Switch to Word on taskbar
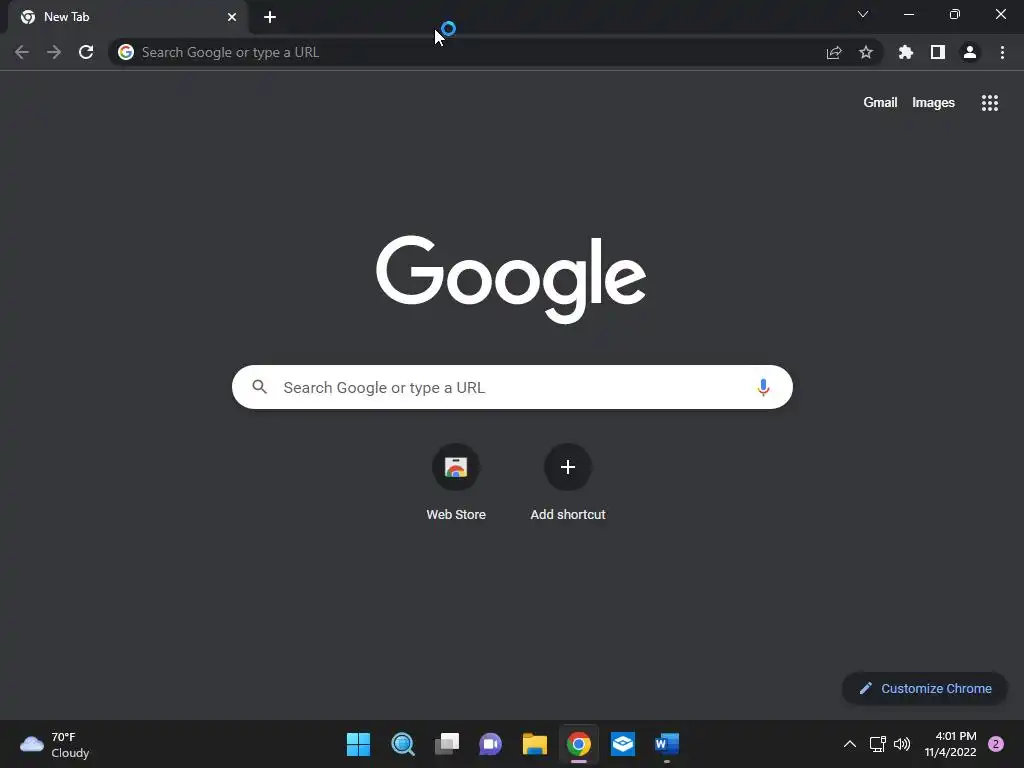The image size is (1024, 768). pos(667,744)
